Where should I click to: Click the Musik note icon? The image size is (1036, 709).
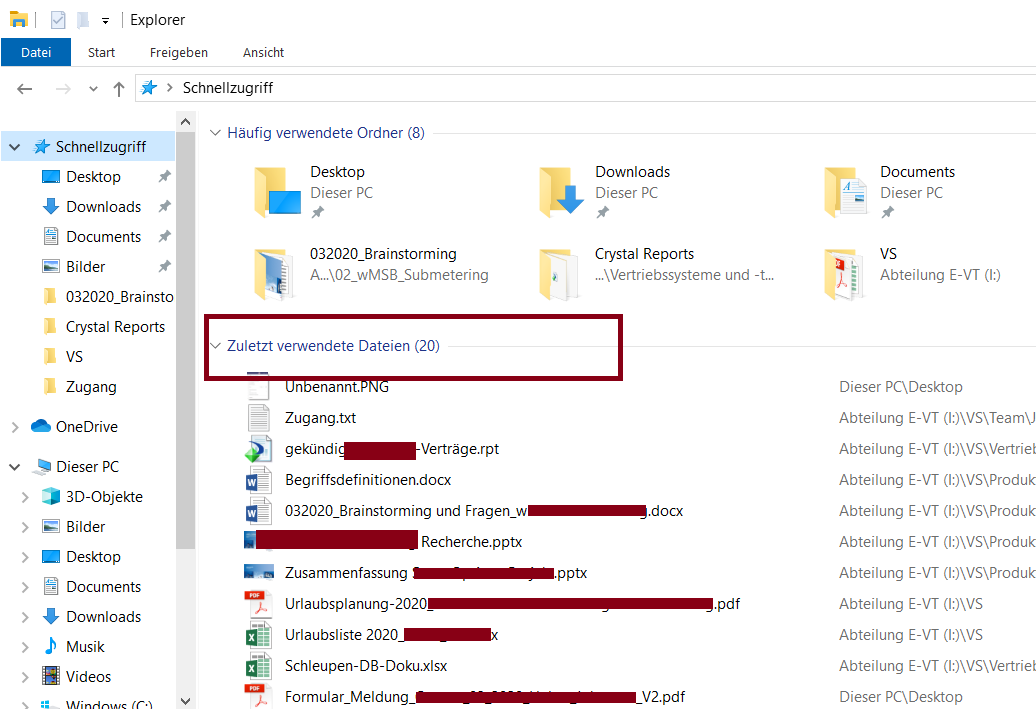[51, 646]
